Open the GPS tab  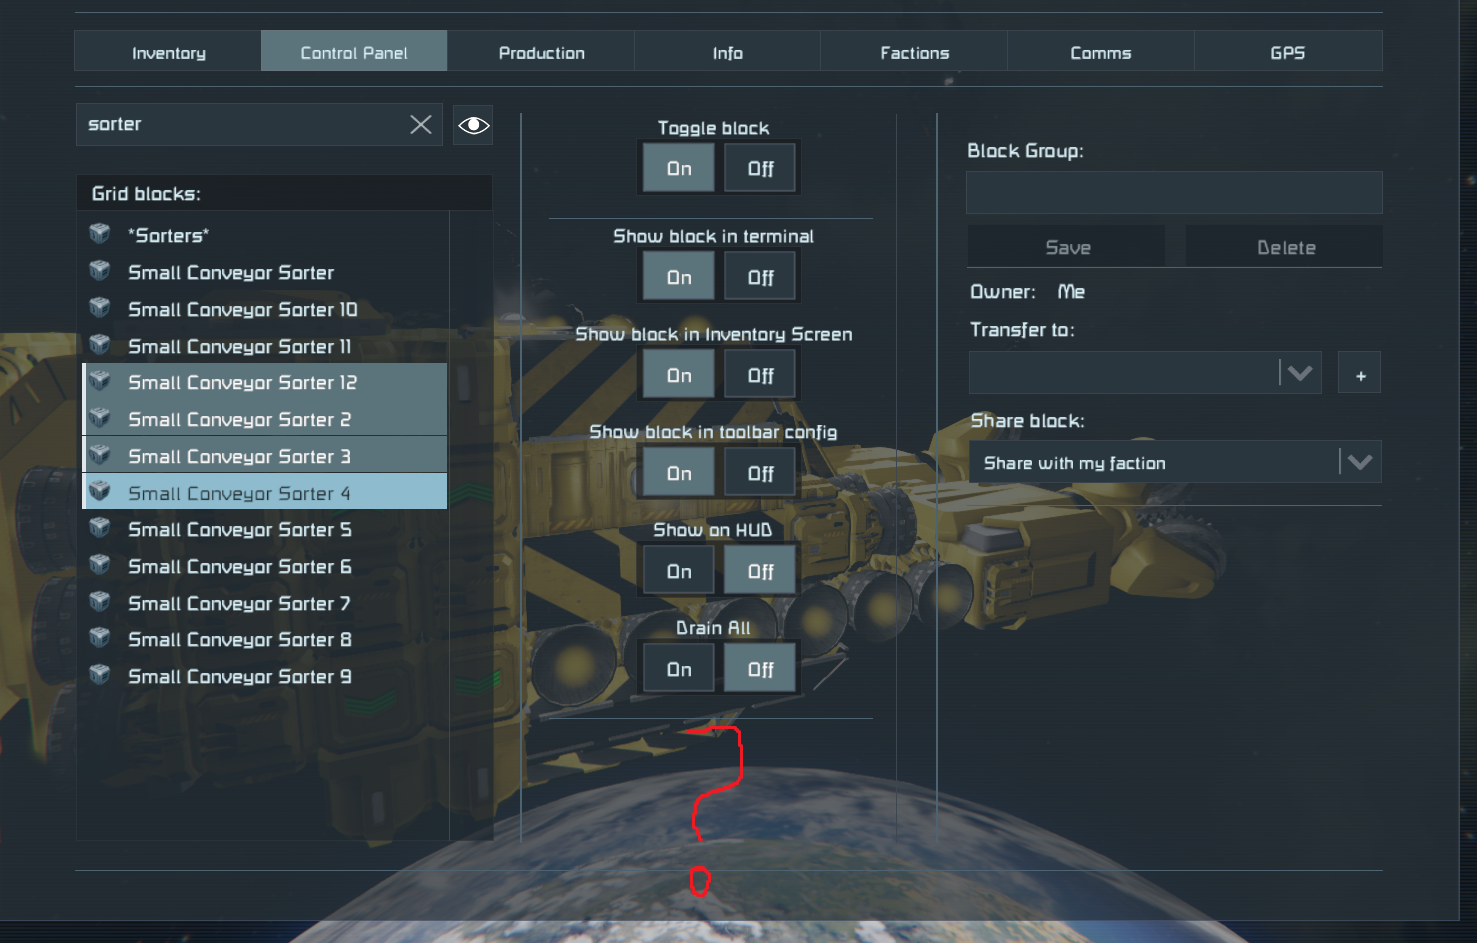(1287, 52)
